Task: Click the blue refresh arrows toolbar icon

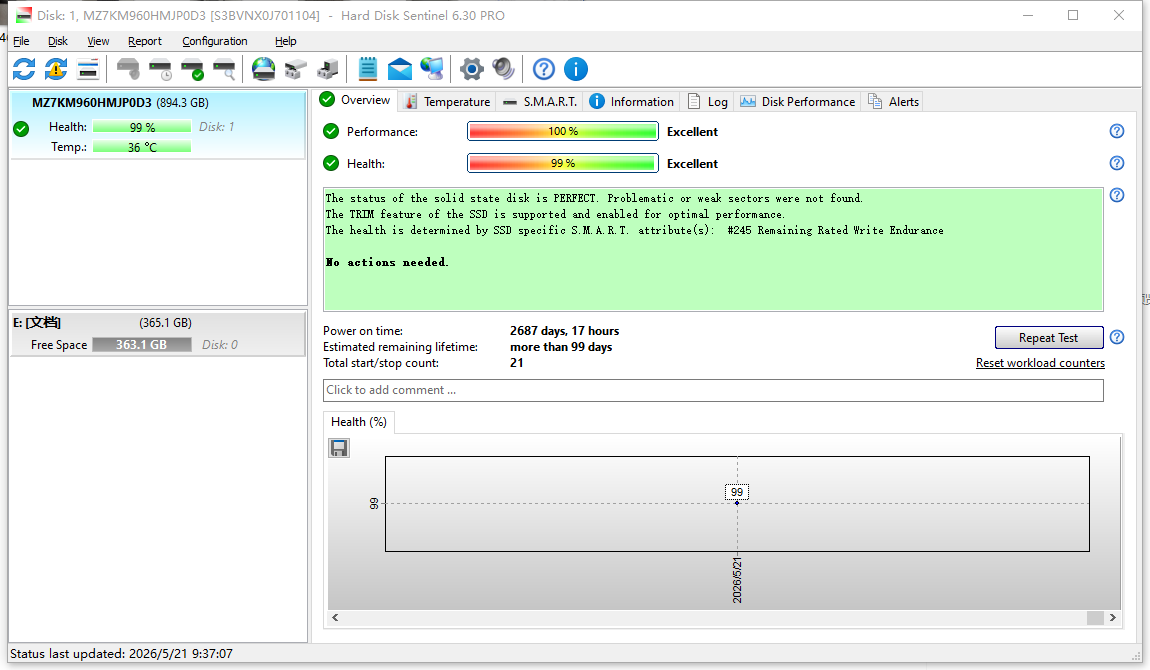Action: click(x=24, y=69)
